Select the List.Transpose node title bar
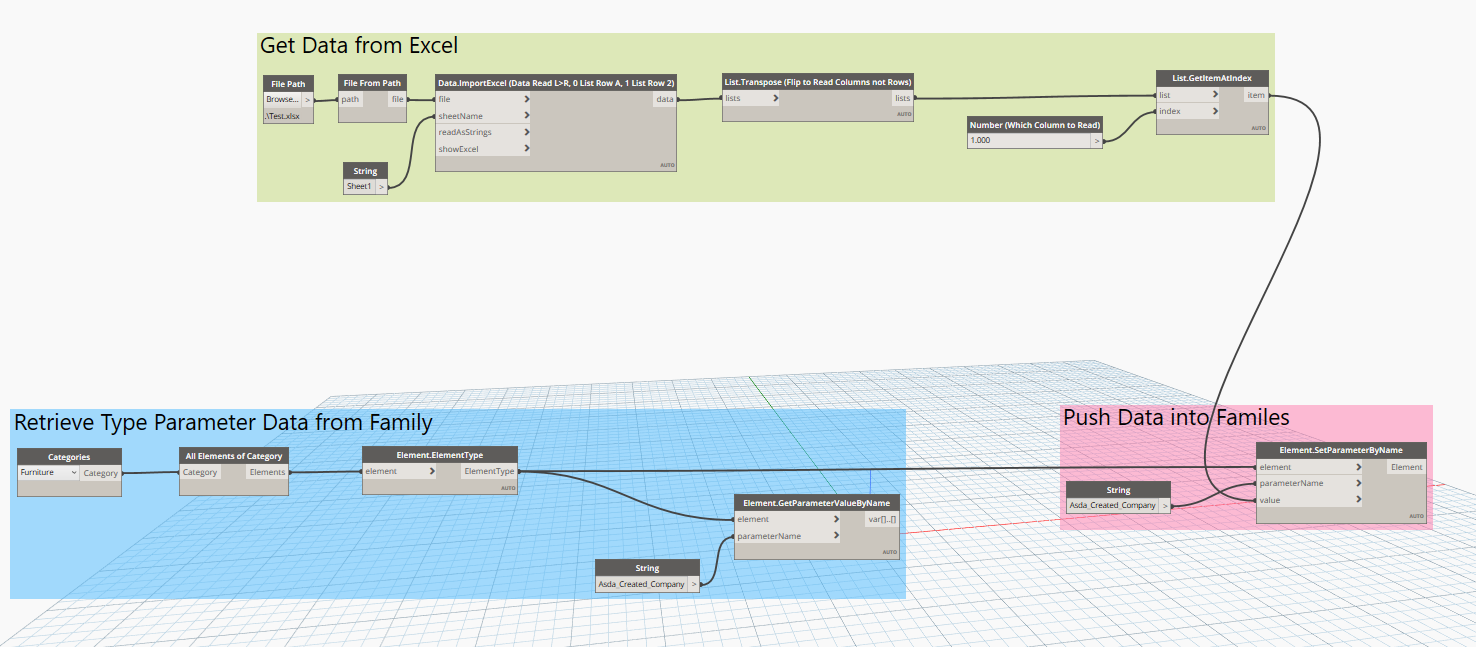Viewport: 1476px width, 647px height. click(x=818, y=82)
